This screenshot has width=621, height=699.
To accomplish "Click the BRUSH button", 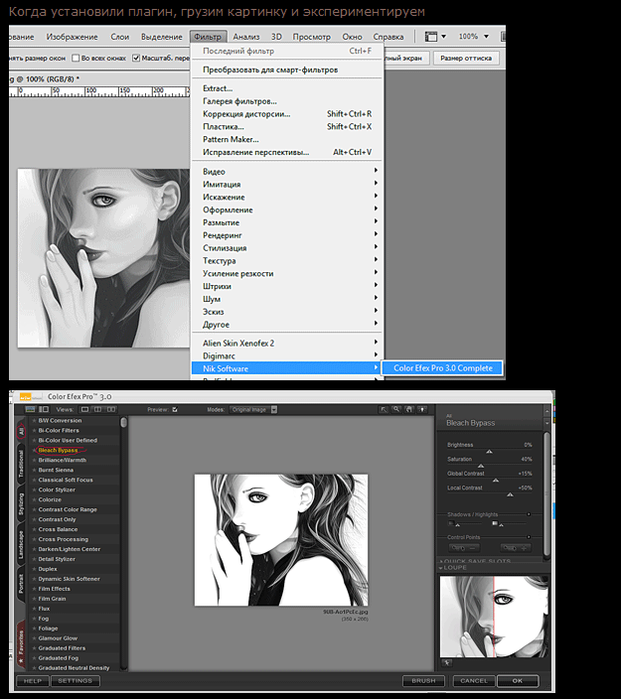I will point(424,681).
